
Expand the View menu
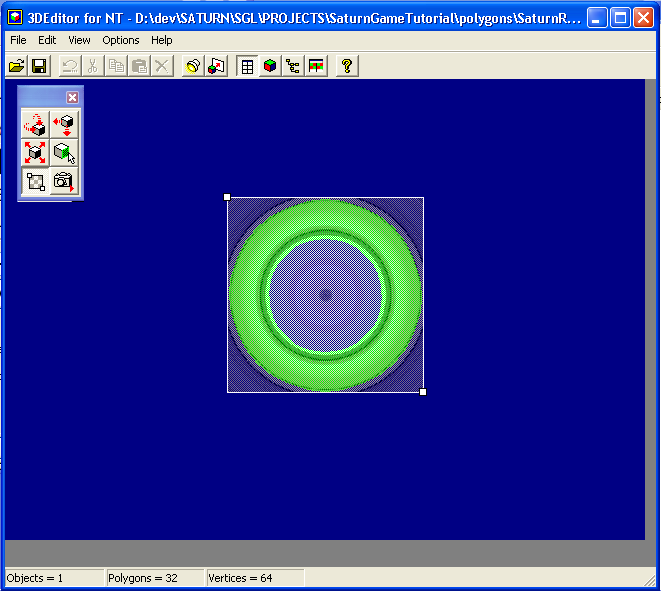coord(79,40)
